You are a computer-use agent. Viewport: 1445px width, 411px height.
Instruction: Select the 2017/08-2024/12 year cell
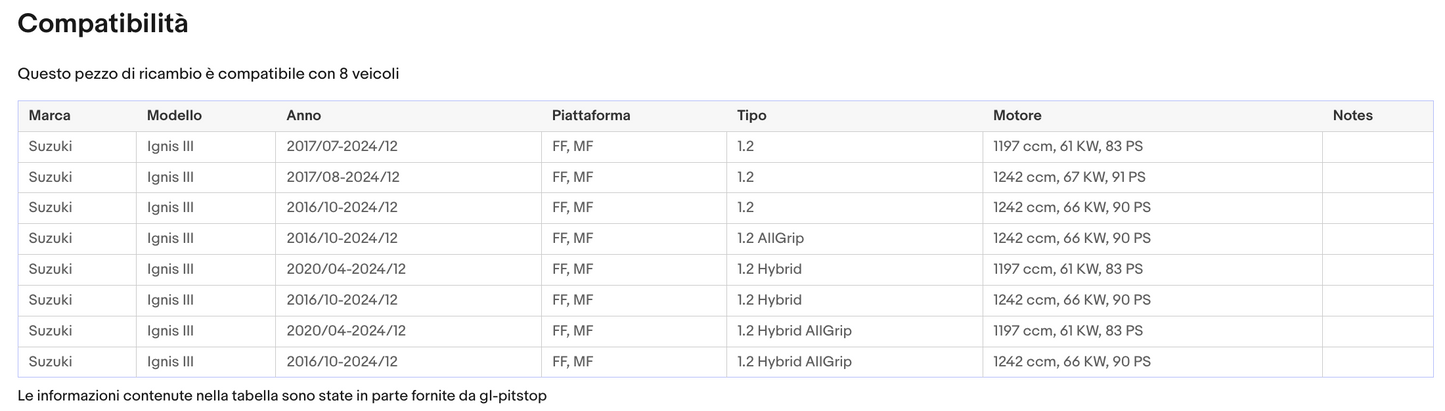click(x=343, y=177)
